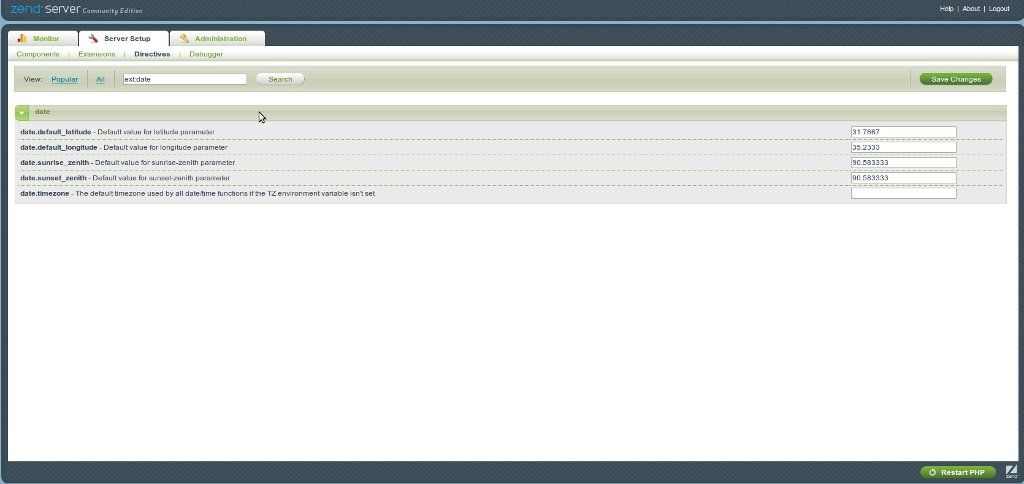
Task: Open the Debugger sub-menu
Action: pyautogui.click(x=206, y=54)
